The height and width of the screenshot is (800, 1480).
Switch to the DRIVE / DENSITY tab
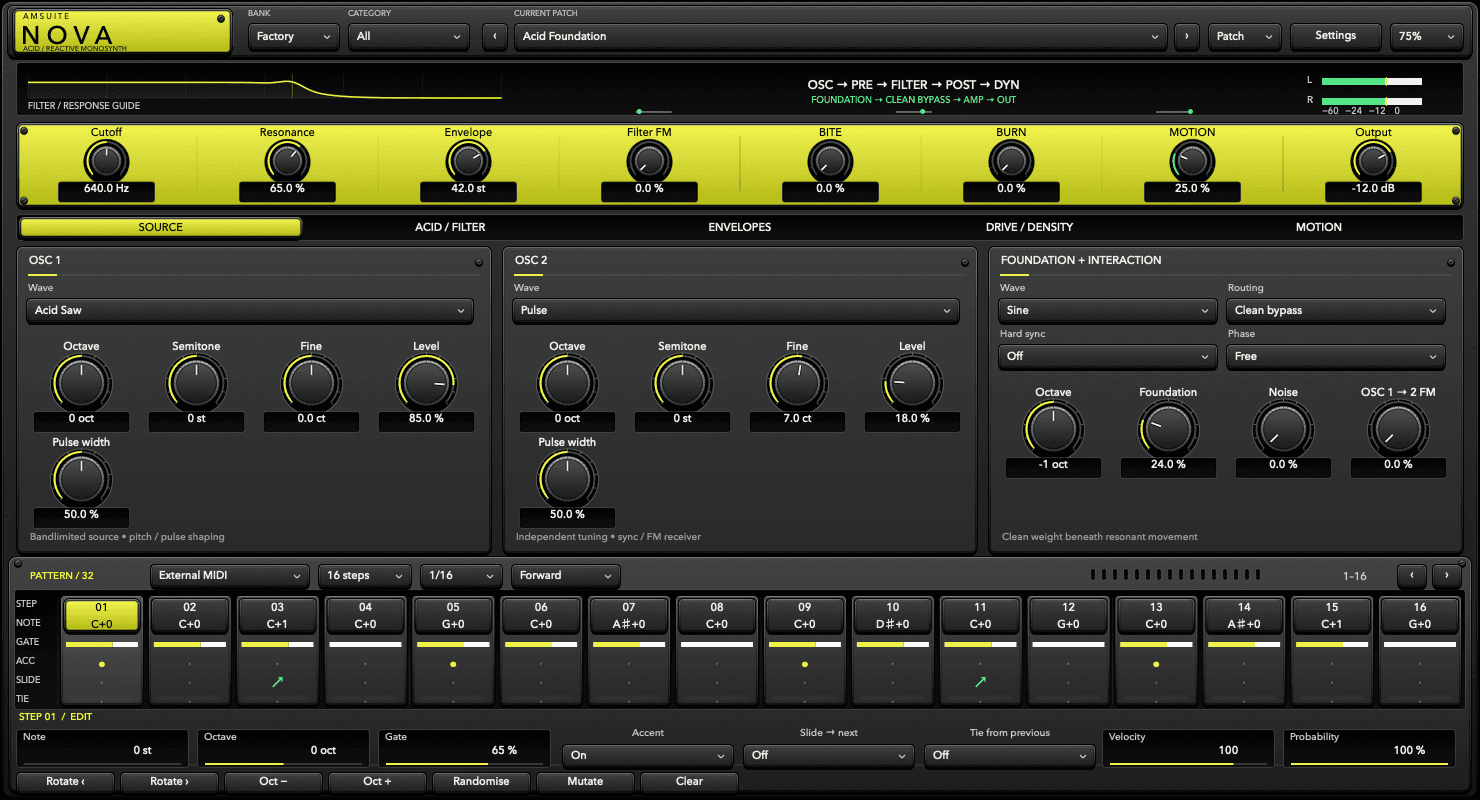pyautogui.click(x=1029, y=227)
